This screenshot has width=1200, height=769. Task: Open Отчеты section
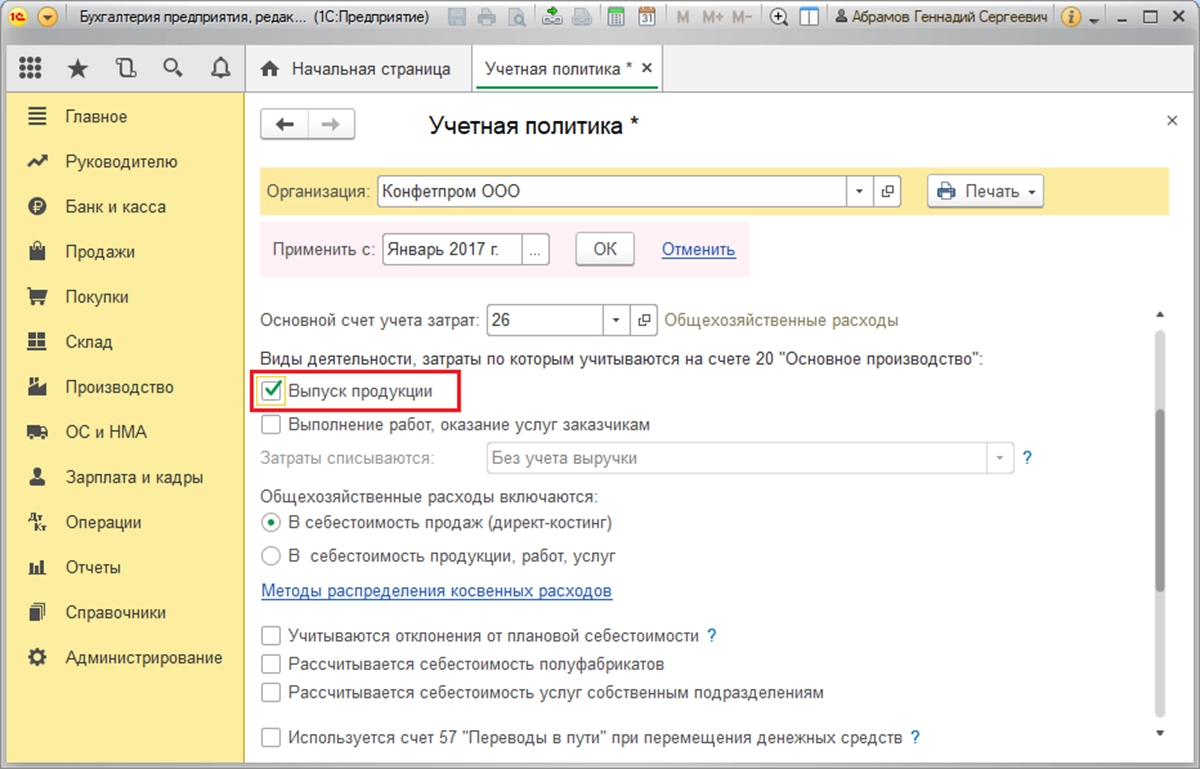pos(93,567)
